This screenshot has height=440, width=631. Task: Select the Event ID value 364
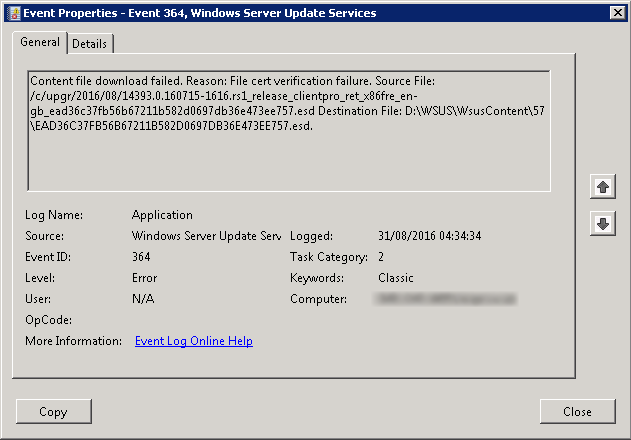coord(141,257)
